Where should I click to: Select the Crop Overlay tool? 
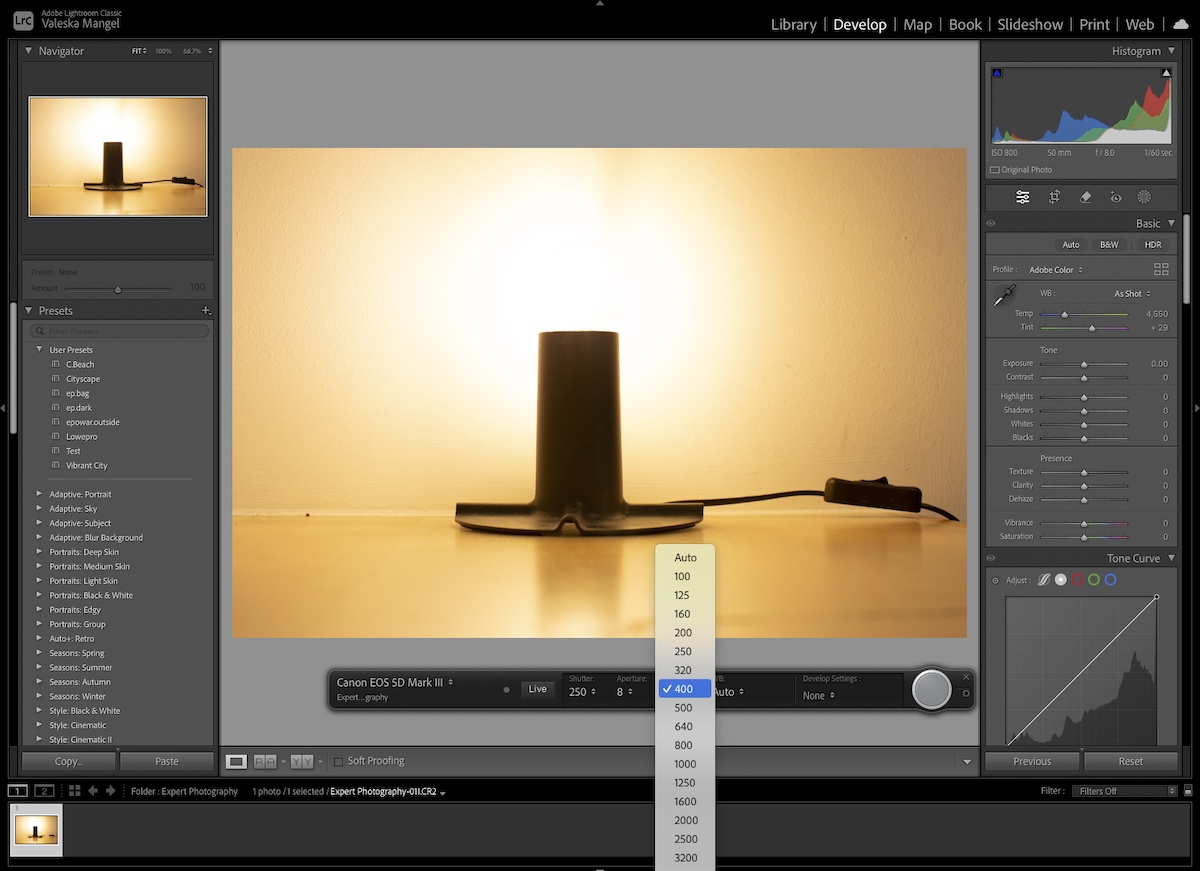click(1054, 197)
